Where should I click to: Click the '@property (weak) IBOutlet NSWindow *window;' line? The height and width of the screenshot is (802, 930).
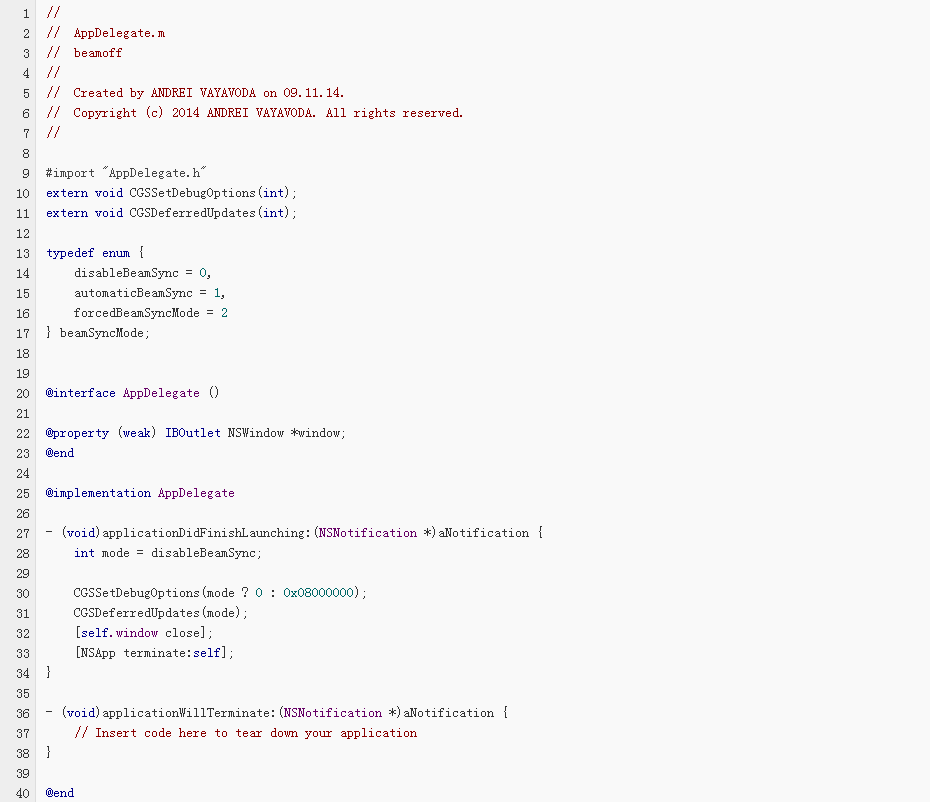pos(196,433)
